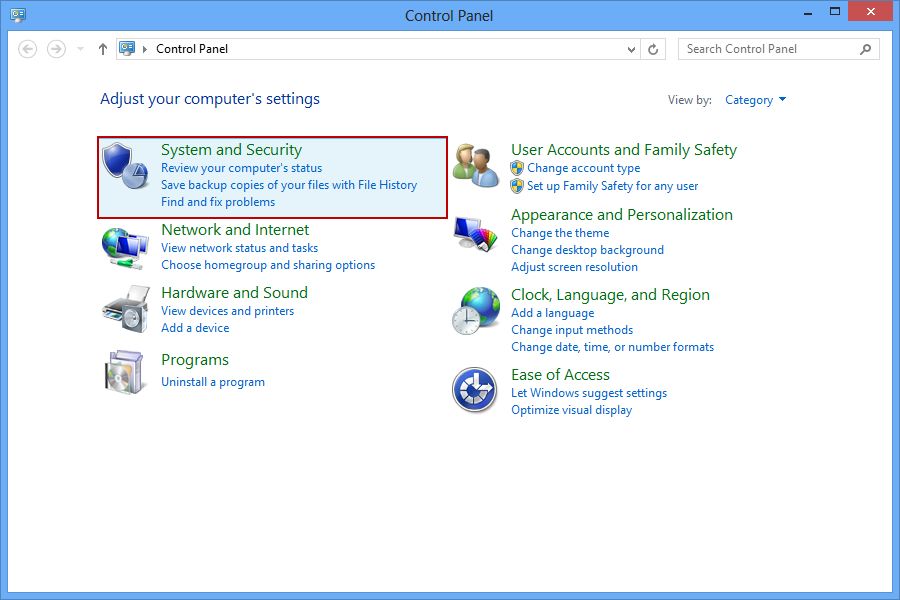Click Uninstall a program
Viewport: 900px width, 600px height.
point(213,382)
